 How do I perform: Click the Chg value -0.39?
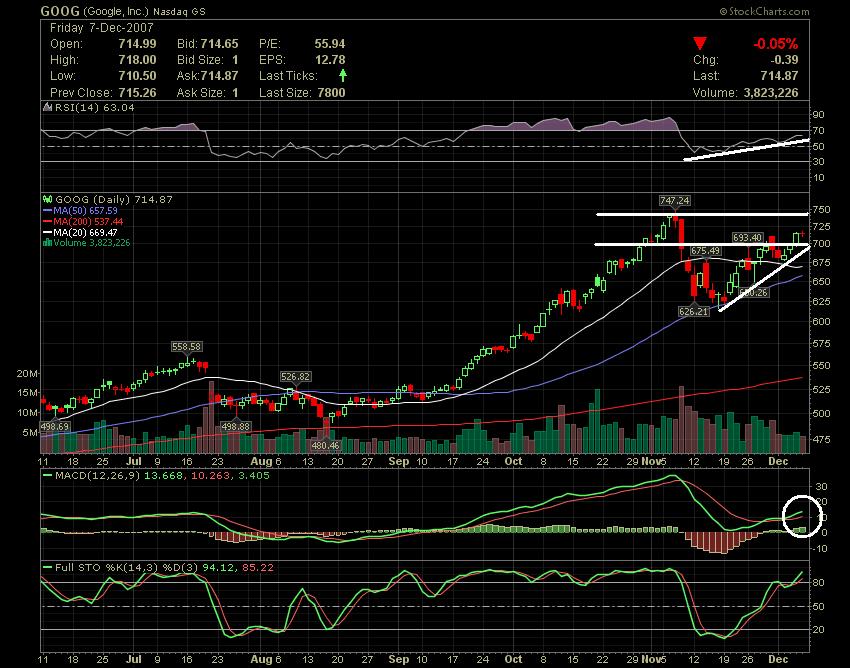(784, 60)
